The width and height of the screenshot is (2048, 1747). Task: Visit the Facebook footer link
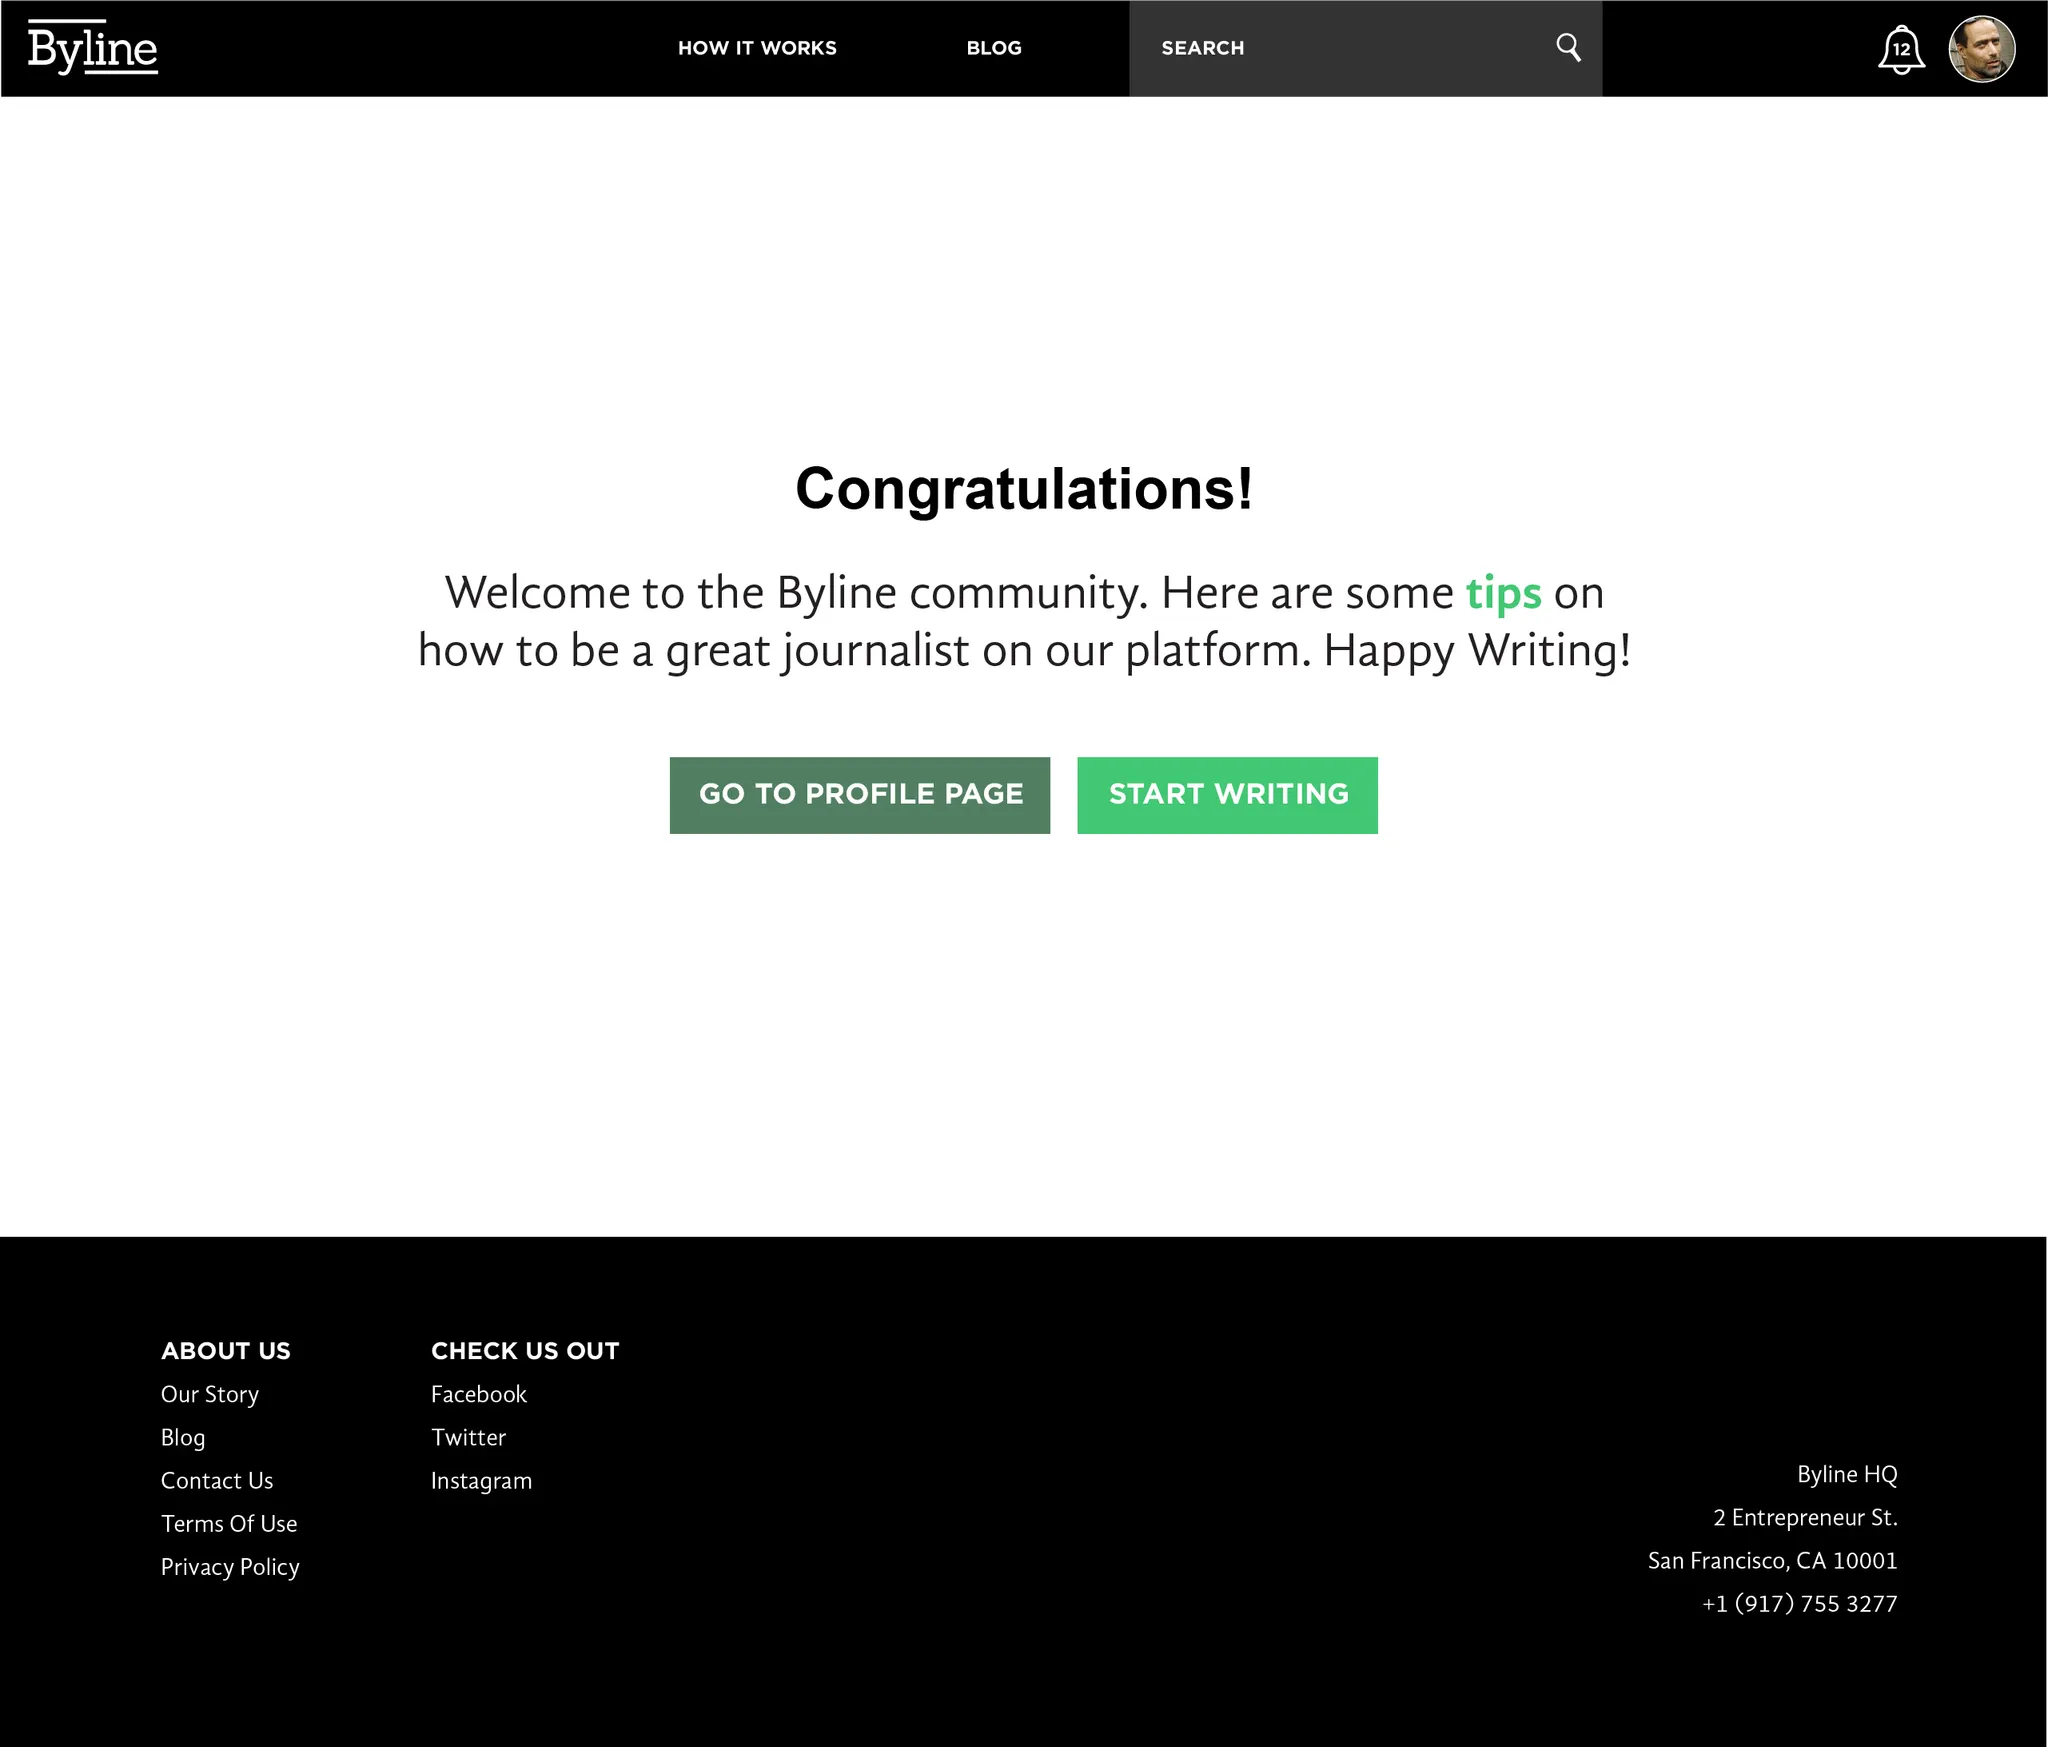[478, 1394]
